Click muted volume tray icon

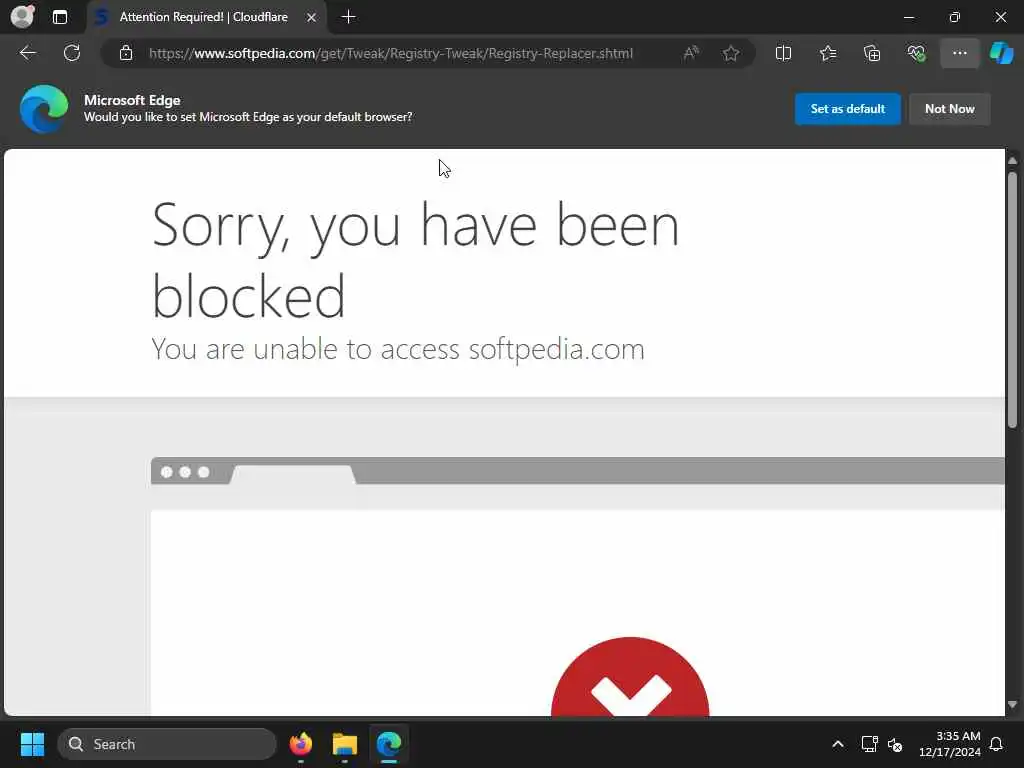(895, 744)
